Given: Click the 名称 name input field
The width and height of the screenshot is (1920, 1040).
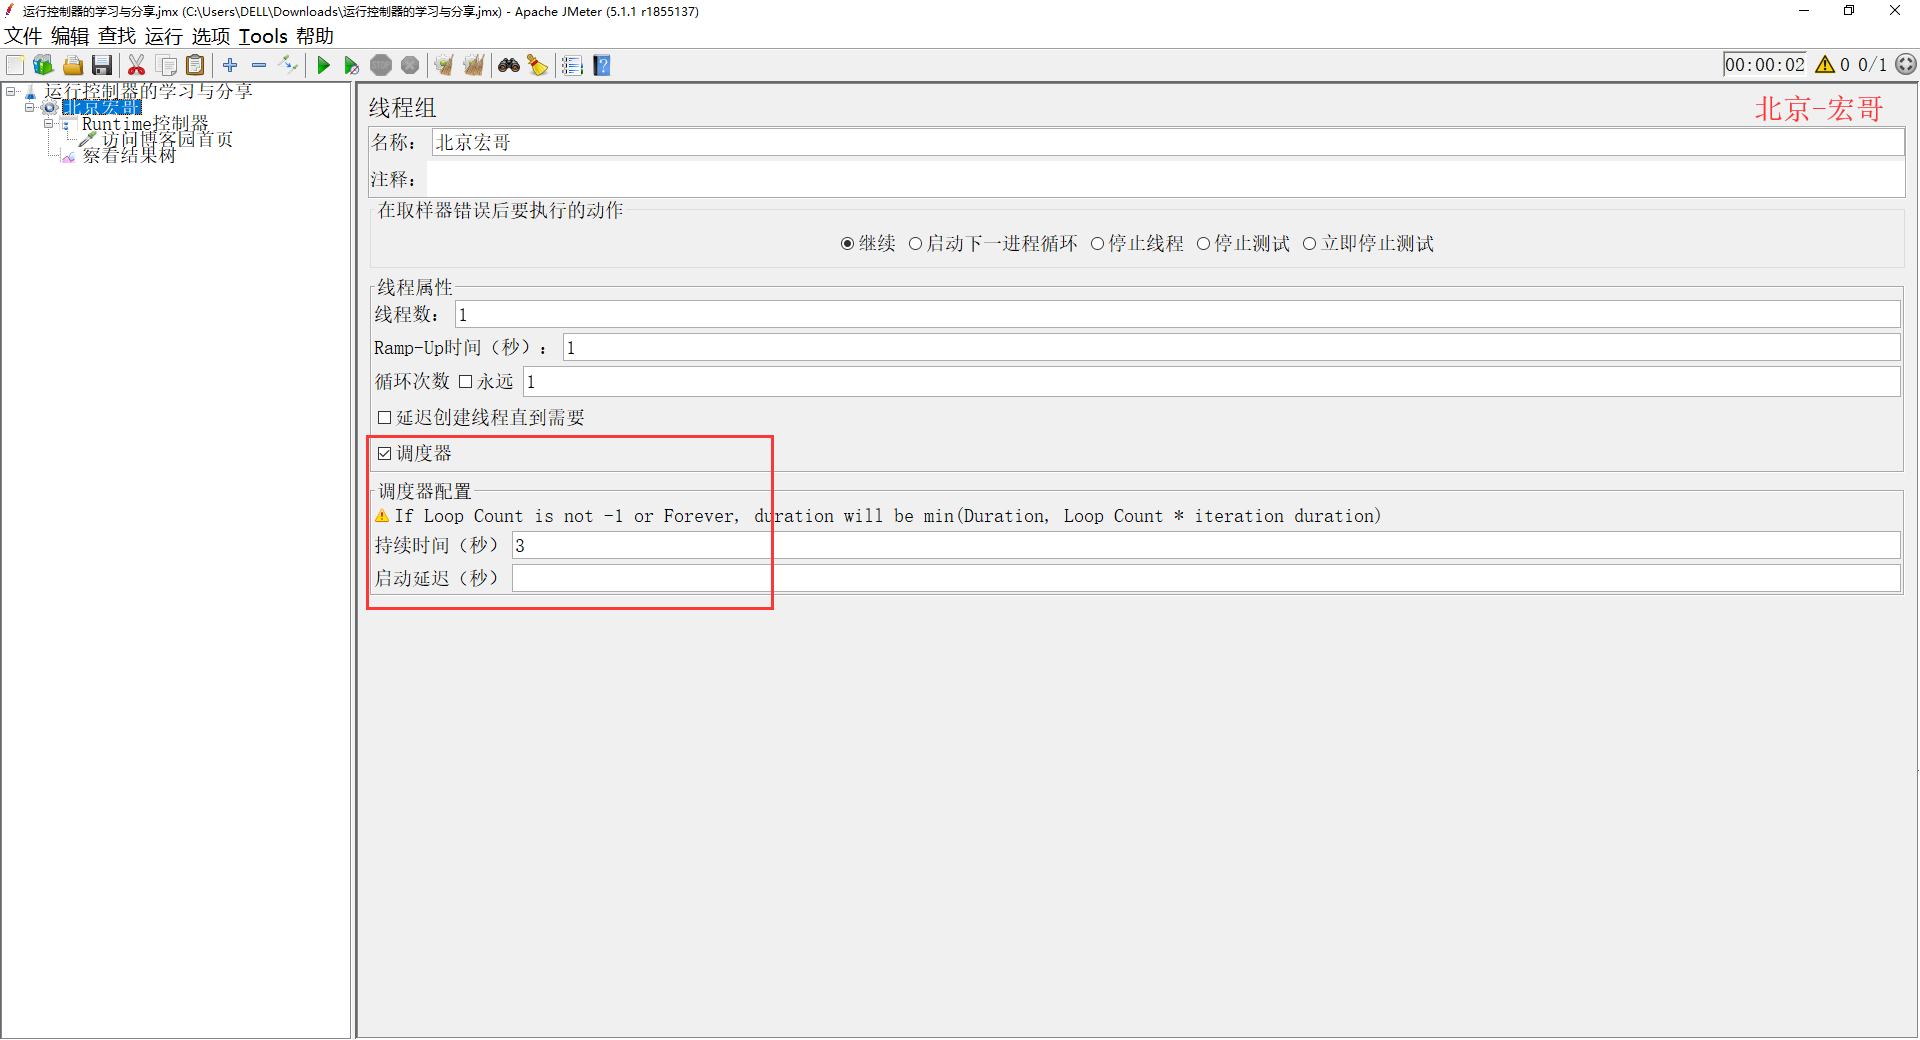Looking at the screenshot, I should pos(1168,142).
